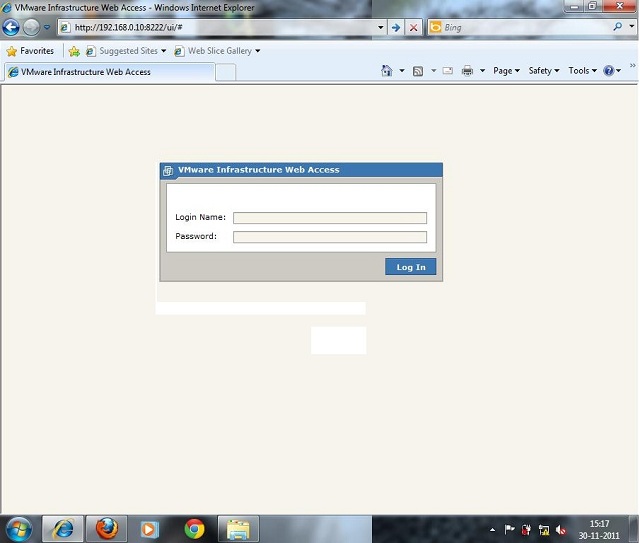Open the Print dropdown arrow
The width and height of the screenshot is (640, 543).
[x=482, y=71]
